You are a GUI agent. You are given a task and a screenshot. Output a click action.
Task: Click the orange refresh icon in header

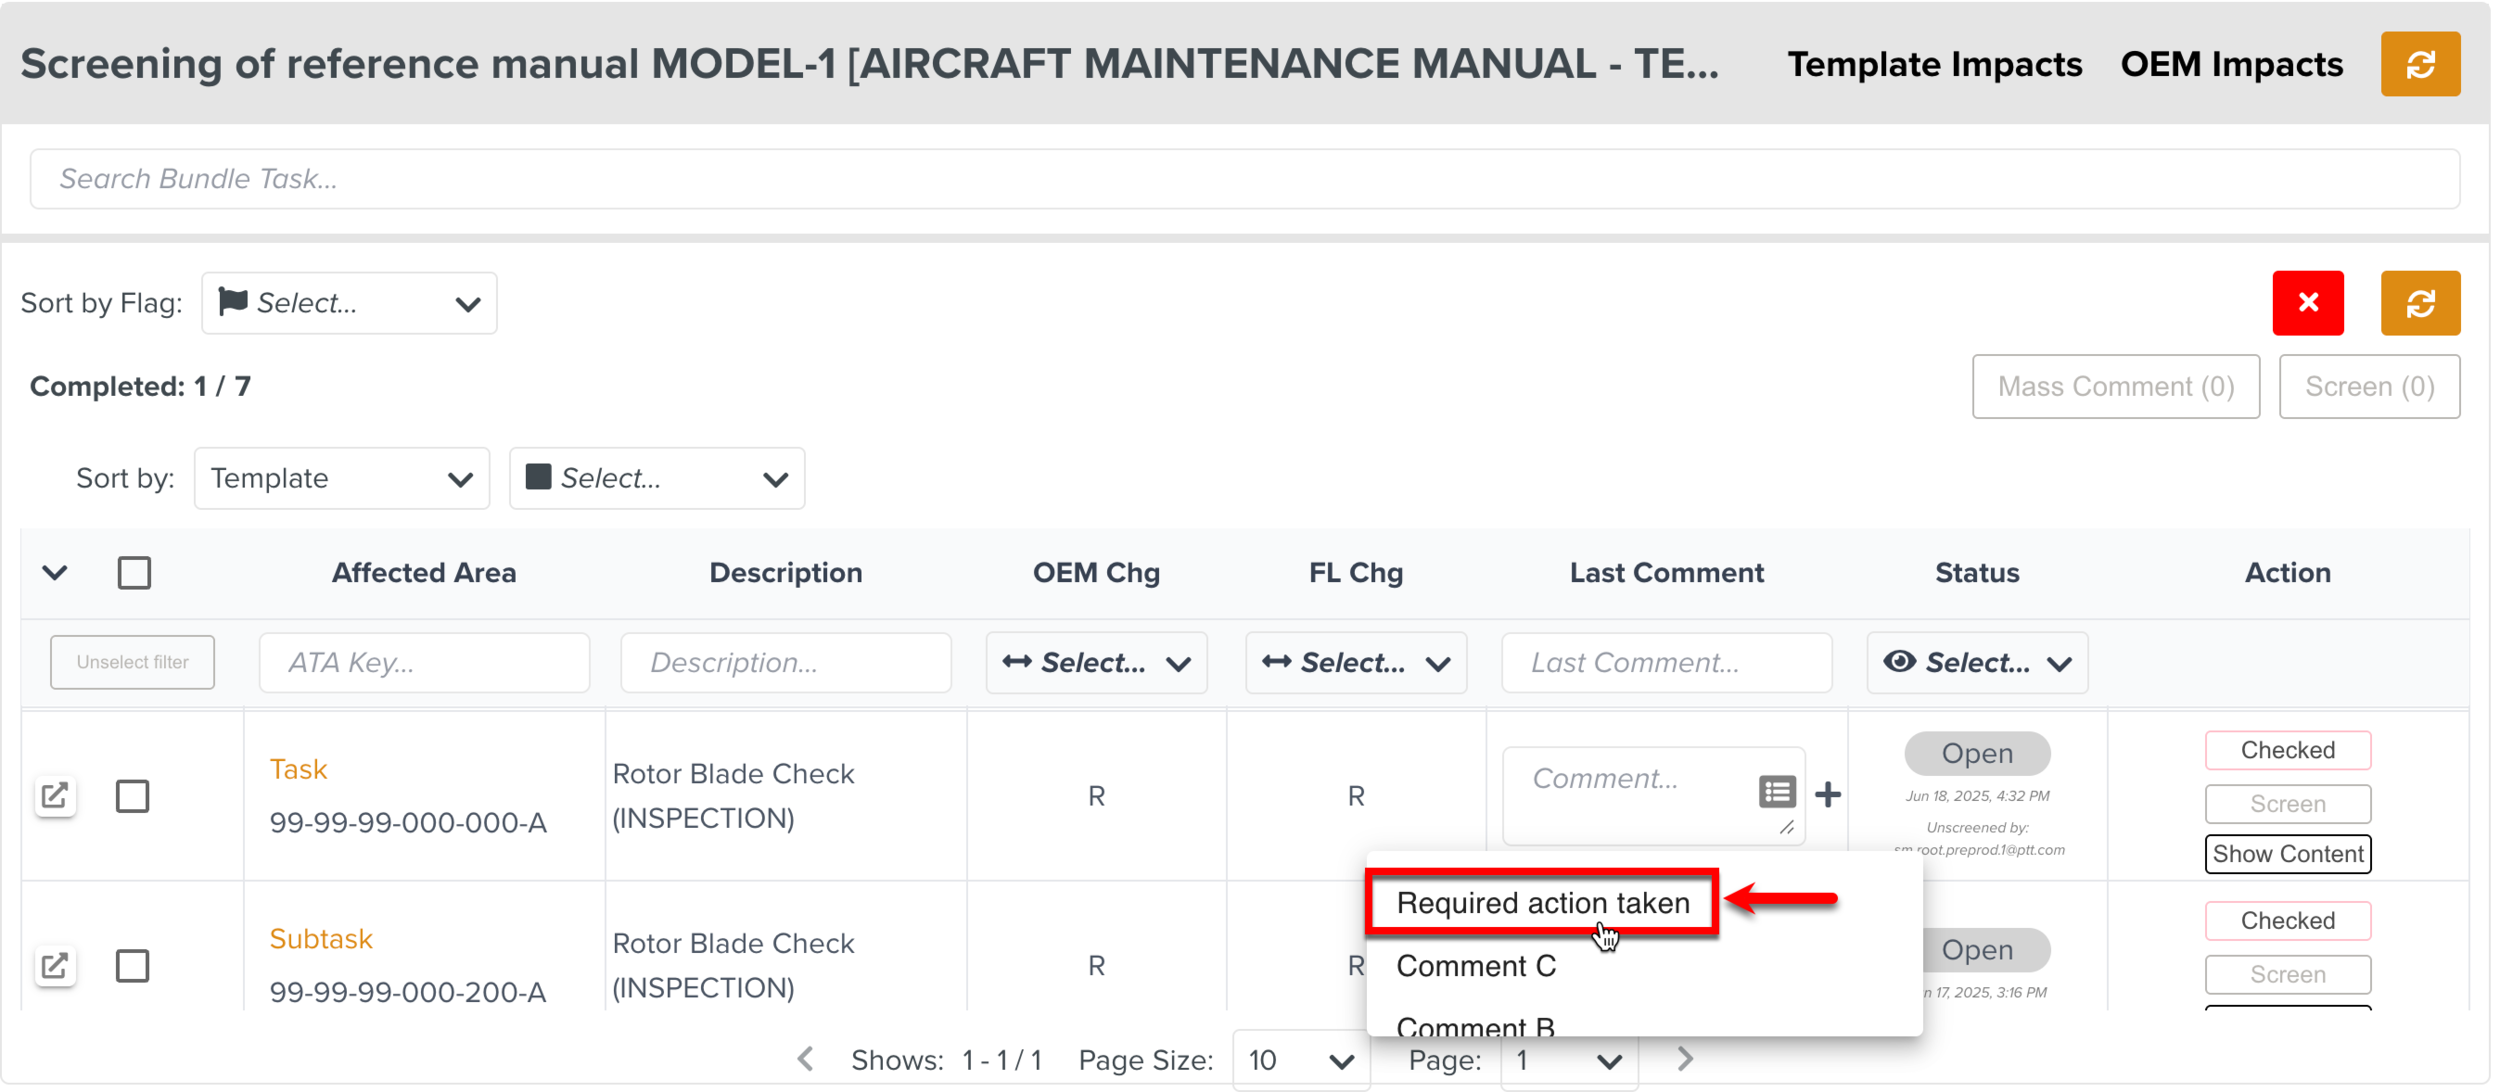2419,64
